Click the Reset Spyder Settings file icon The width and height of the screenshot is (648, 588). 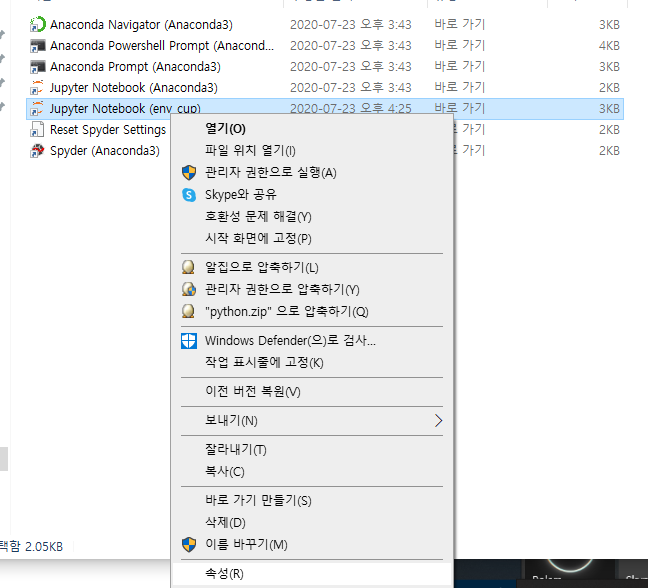[x=37, y=130]
